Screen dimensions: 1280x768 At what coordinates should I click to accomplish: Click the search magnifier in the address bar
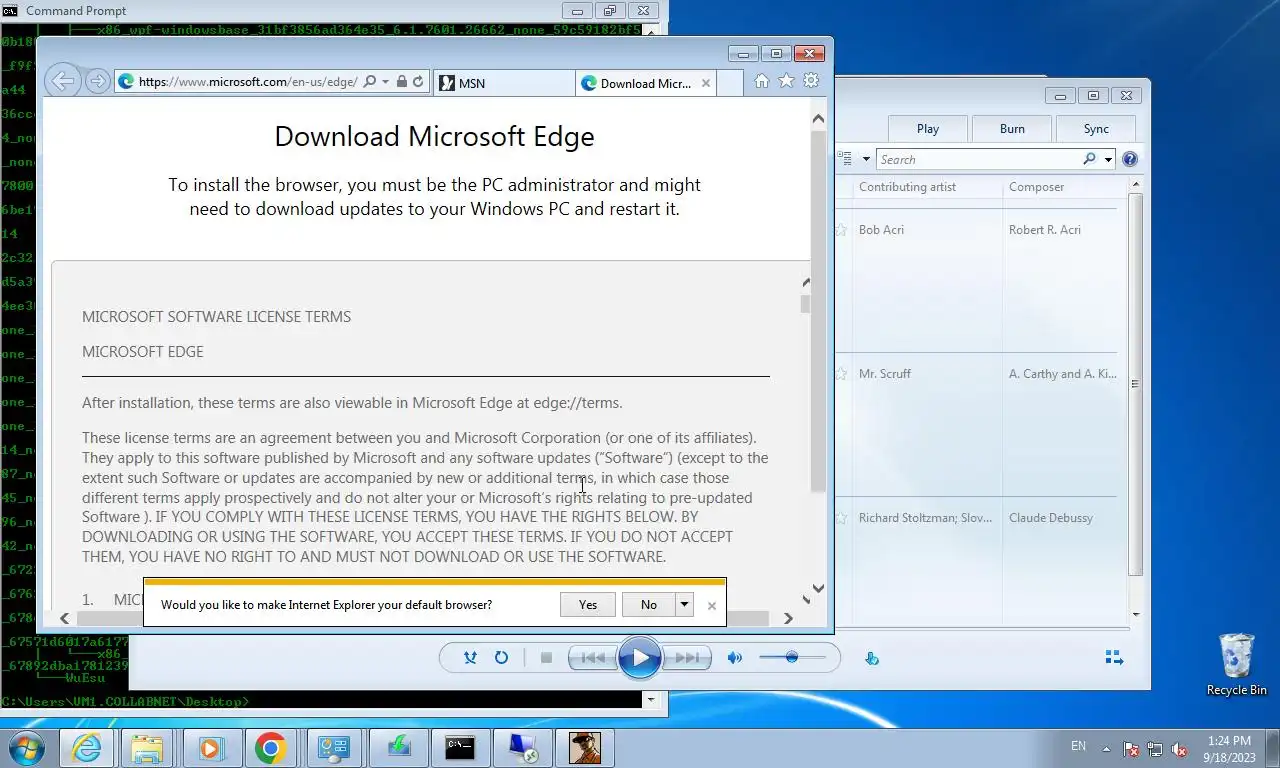click(370, 82)
